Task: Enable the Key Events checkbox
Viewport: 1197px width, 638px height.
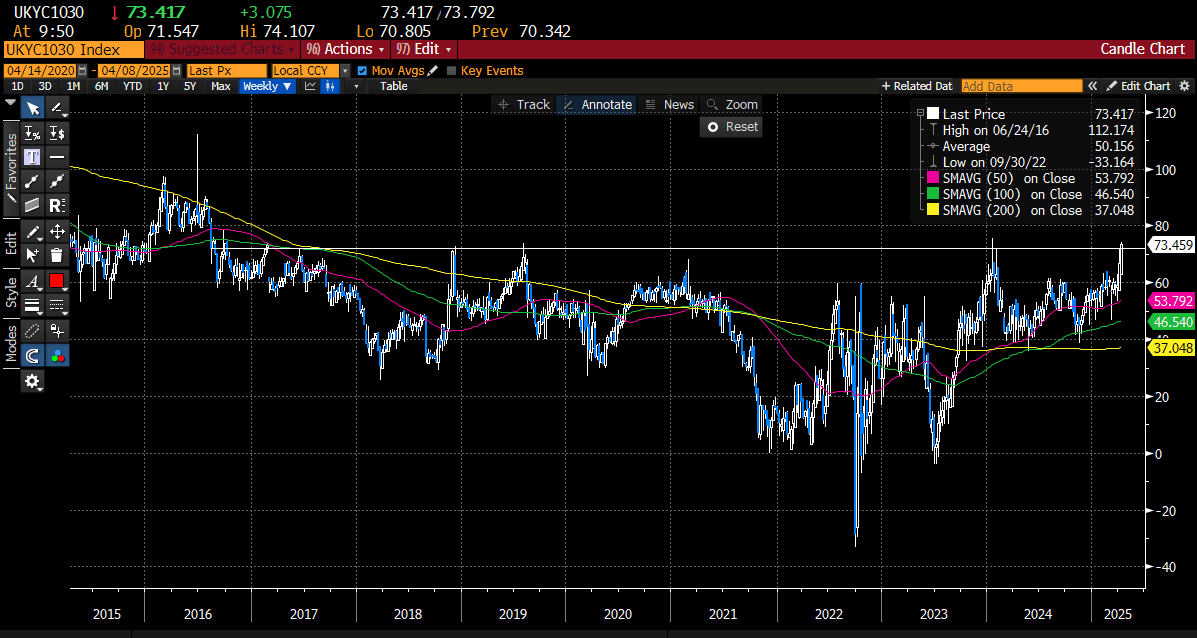Action: [452, 71]
